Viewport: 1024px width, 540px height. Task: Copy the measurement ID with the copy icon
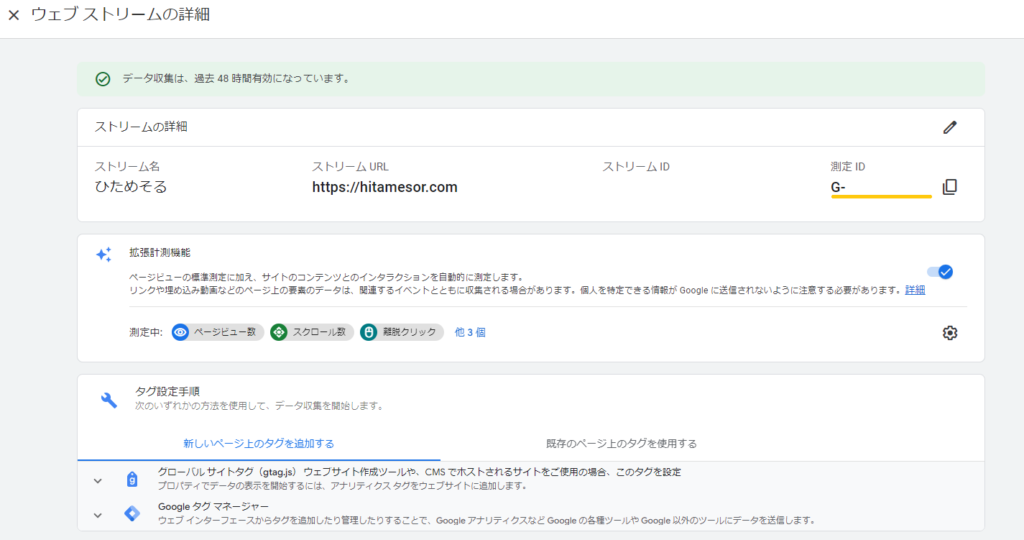pos(949,187)
